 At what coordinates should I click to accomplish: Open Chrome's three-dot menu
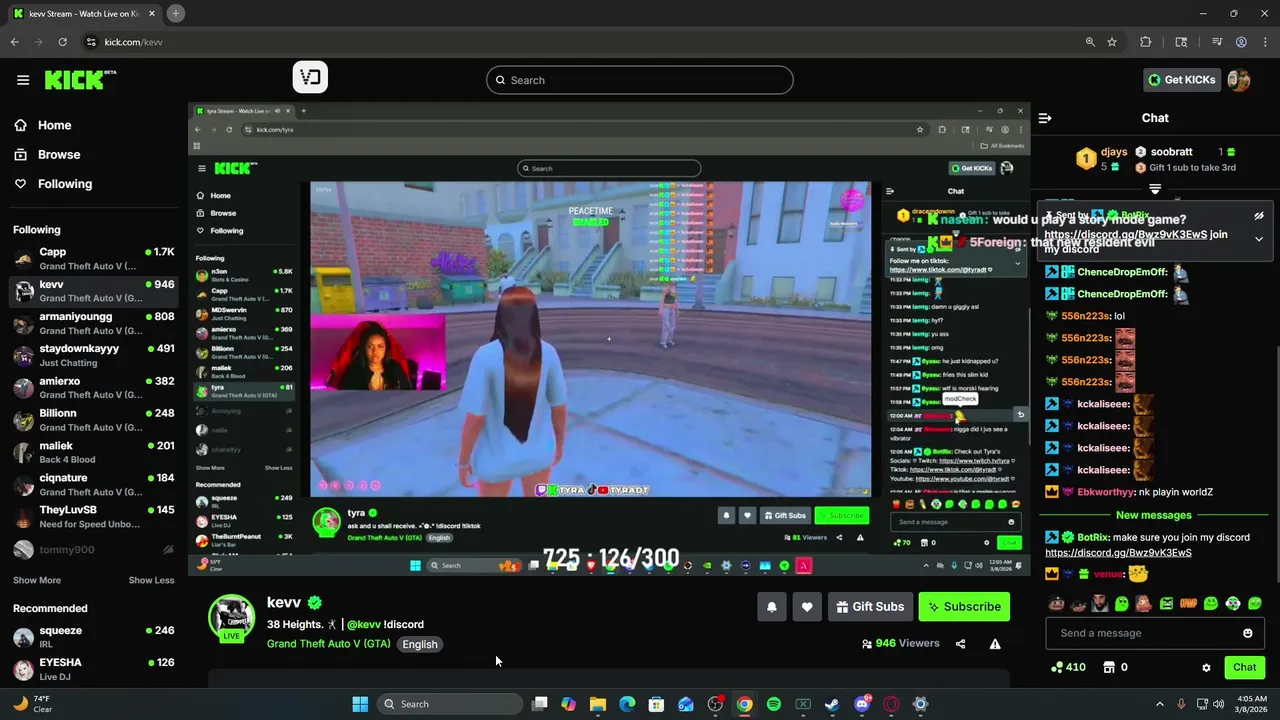click(x=1265, y=42)
